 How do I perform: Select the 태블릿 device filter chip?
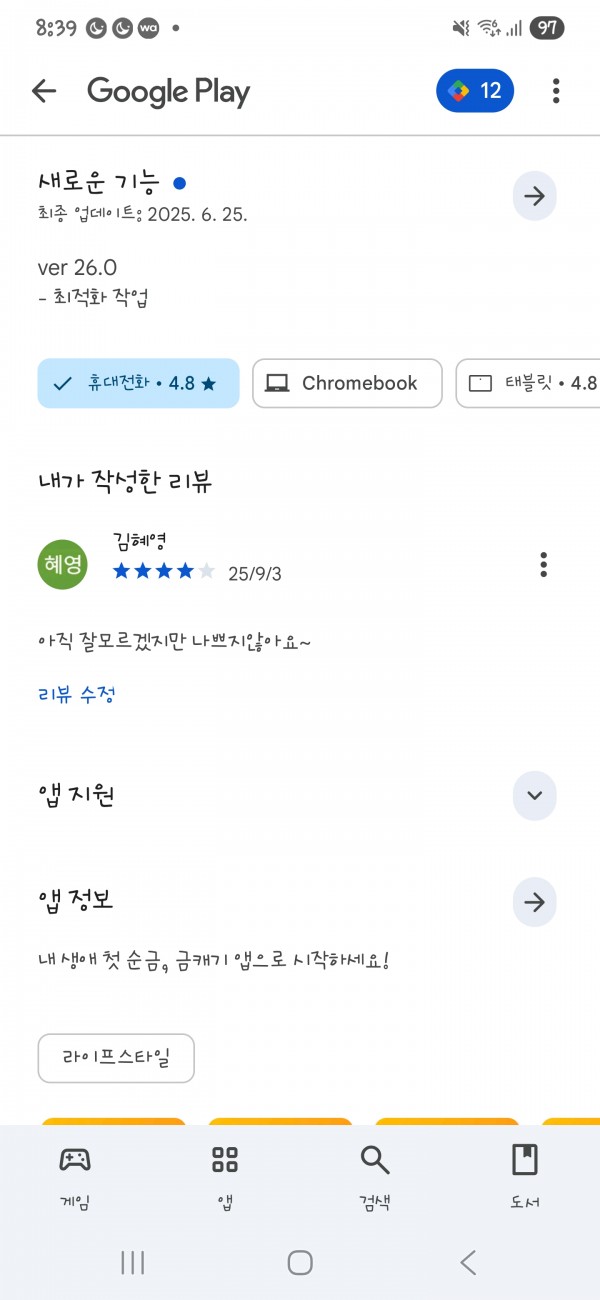point(528,383)
